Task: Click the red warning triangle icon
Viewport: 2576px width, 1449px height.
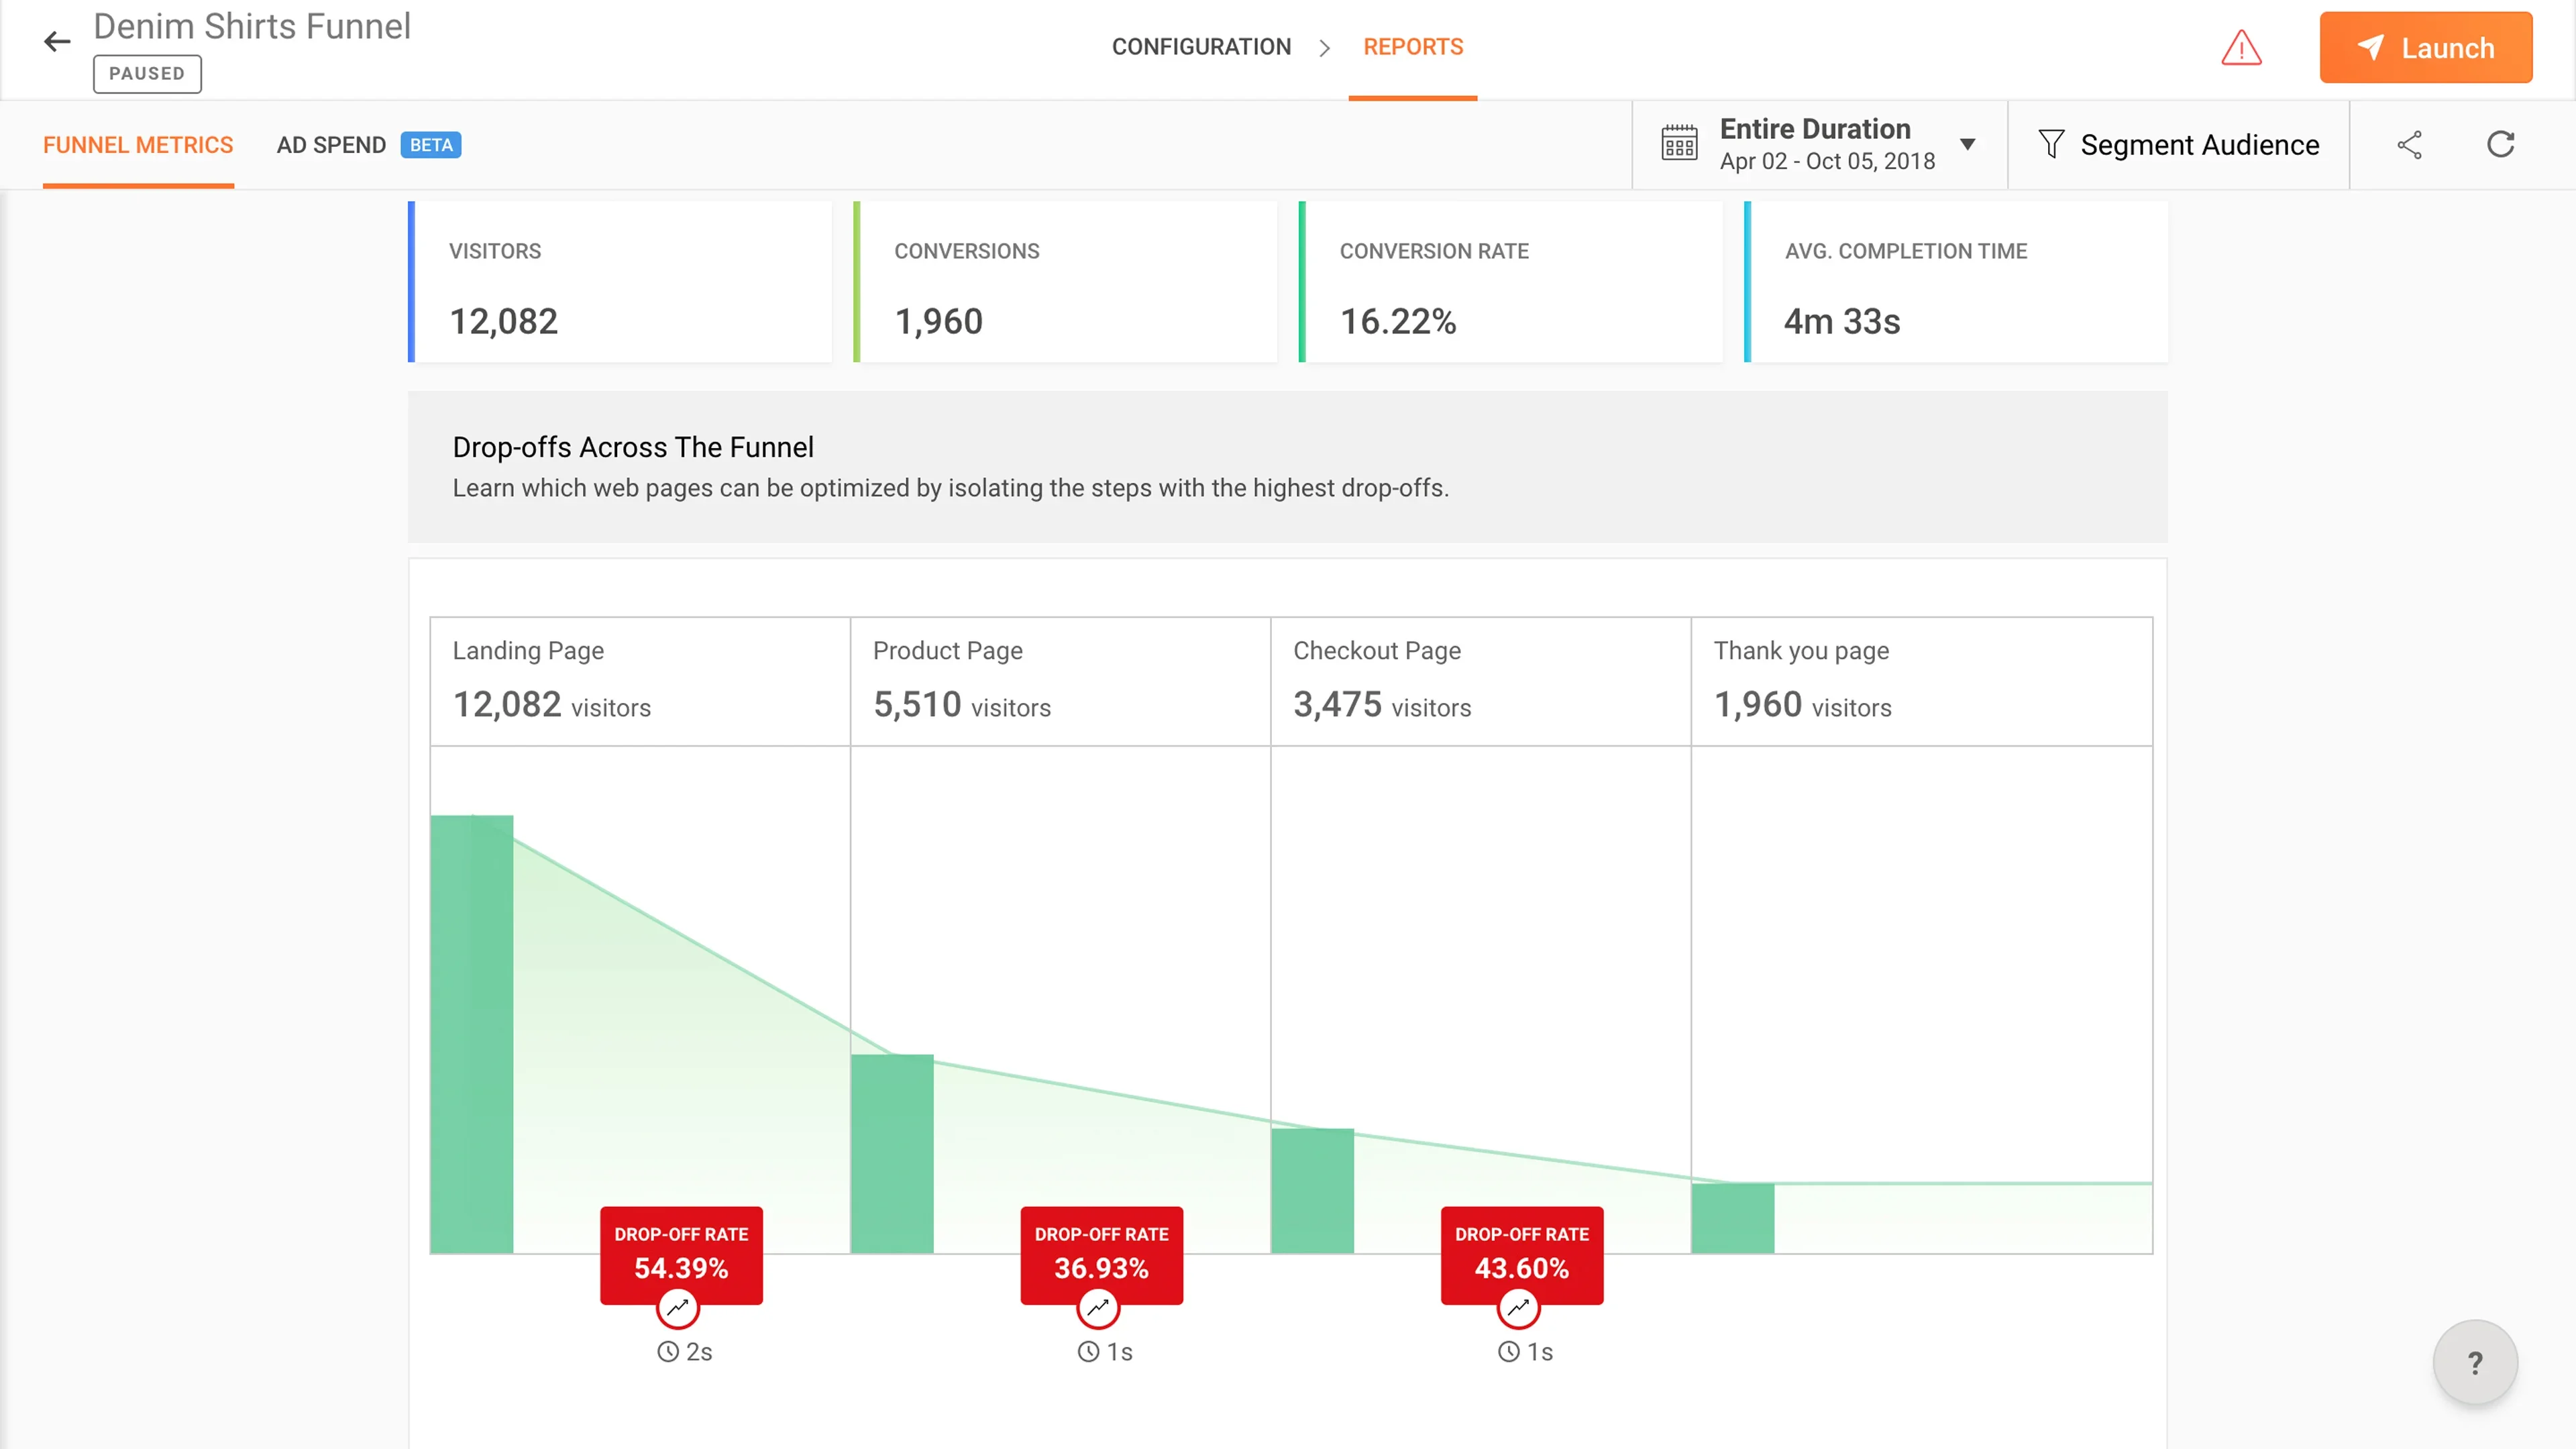Action: (x=2241, y=48)
